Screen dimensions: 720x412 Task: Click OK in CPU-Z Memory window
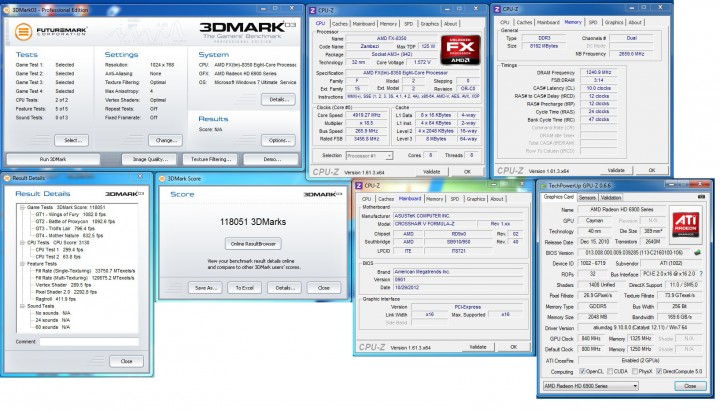(x=652, y=170)
